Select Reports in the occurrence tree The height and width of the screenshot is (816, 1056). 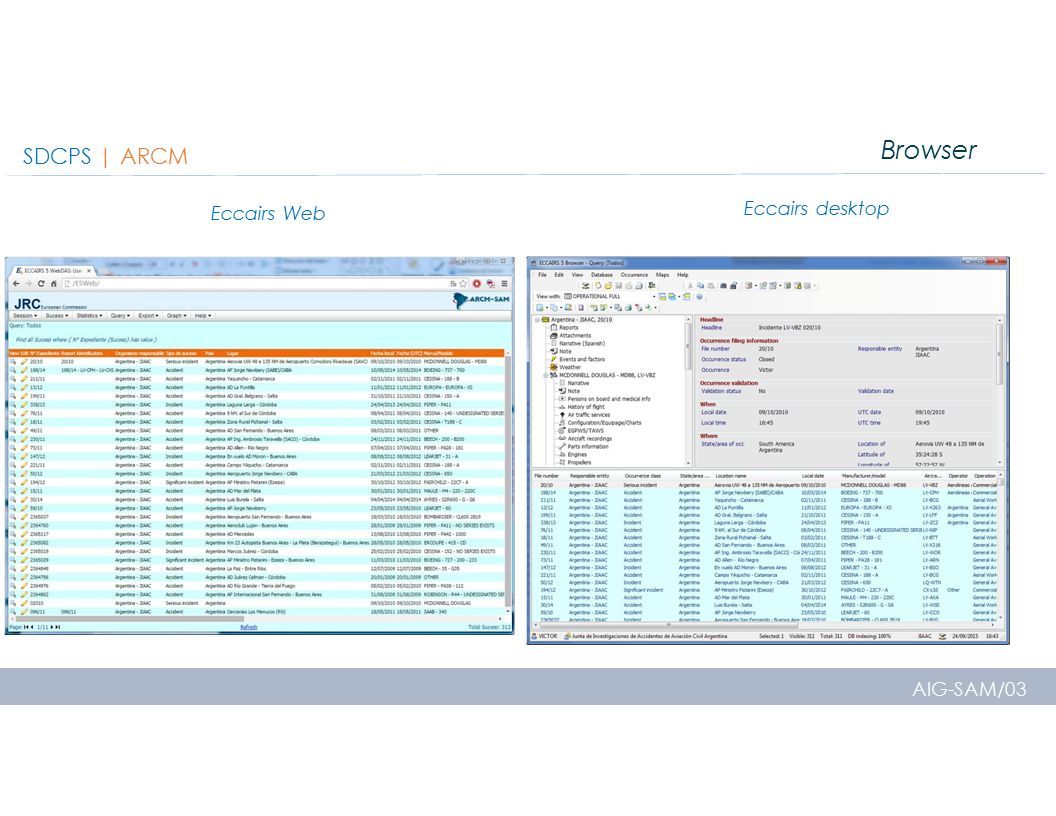568,327
